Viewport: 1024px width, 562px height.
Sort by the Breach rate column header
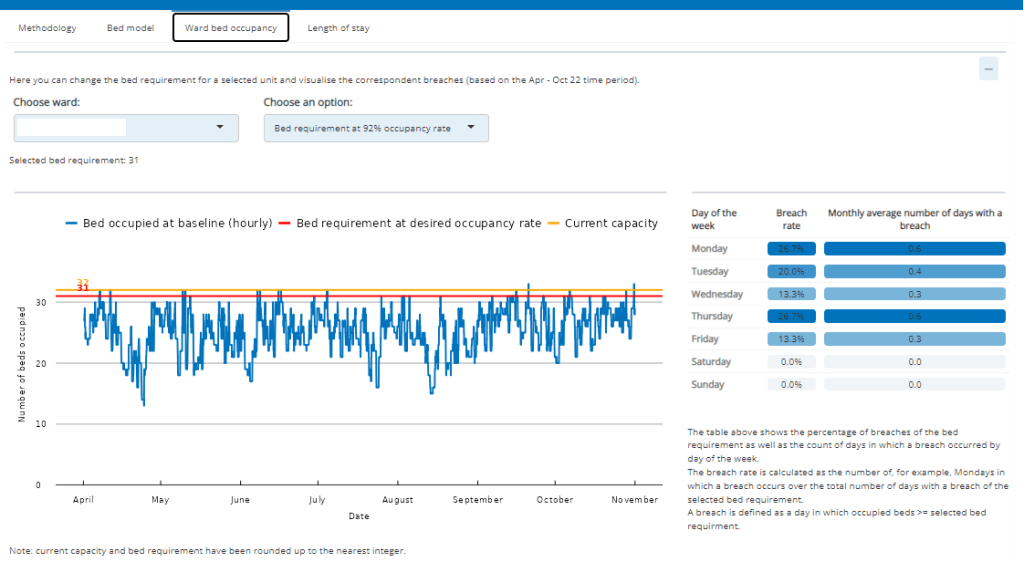(791, 219)
